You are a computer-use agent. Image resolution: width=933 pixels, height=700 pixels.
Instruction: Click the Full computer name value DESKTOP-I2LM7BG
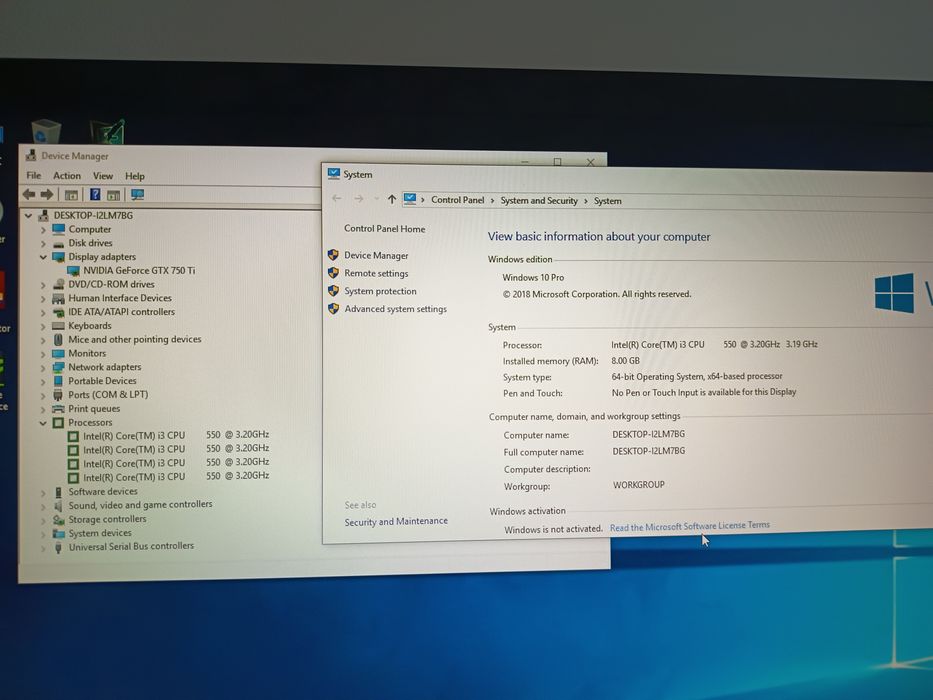tap(649, 451)
